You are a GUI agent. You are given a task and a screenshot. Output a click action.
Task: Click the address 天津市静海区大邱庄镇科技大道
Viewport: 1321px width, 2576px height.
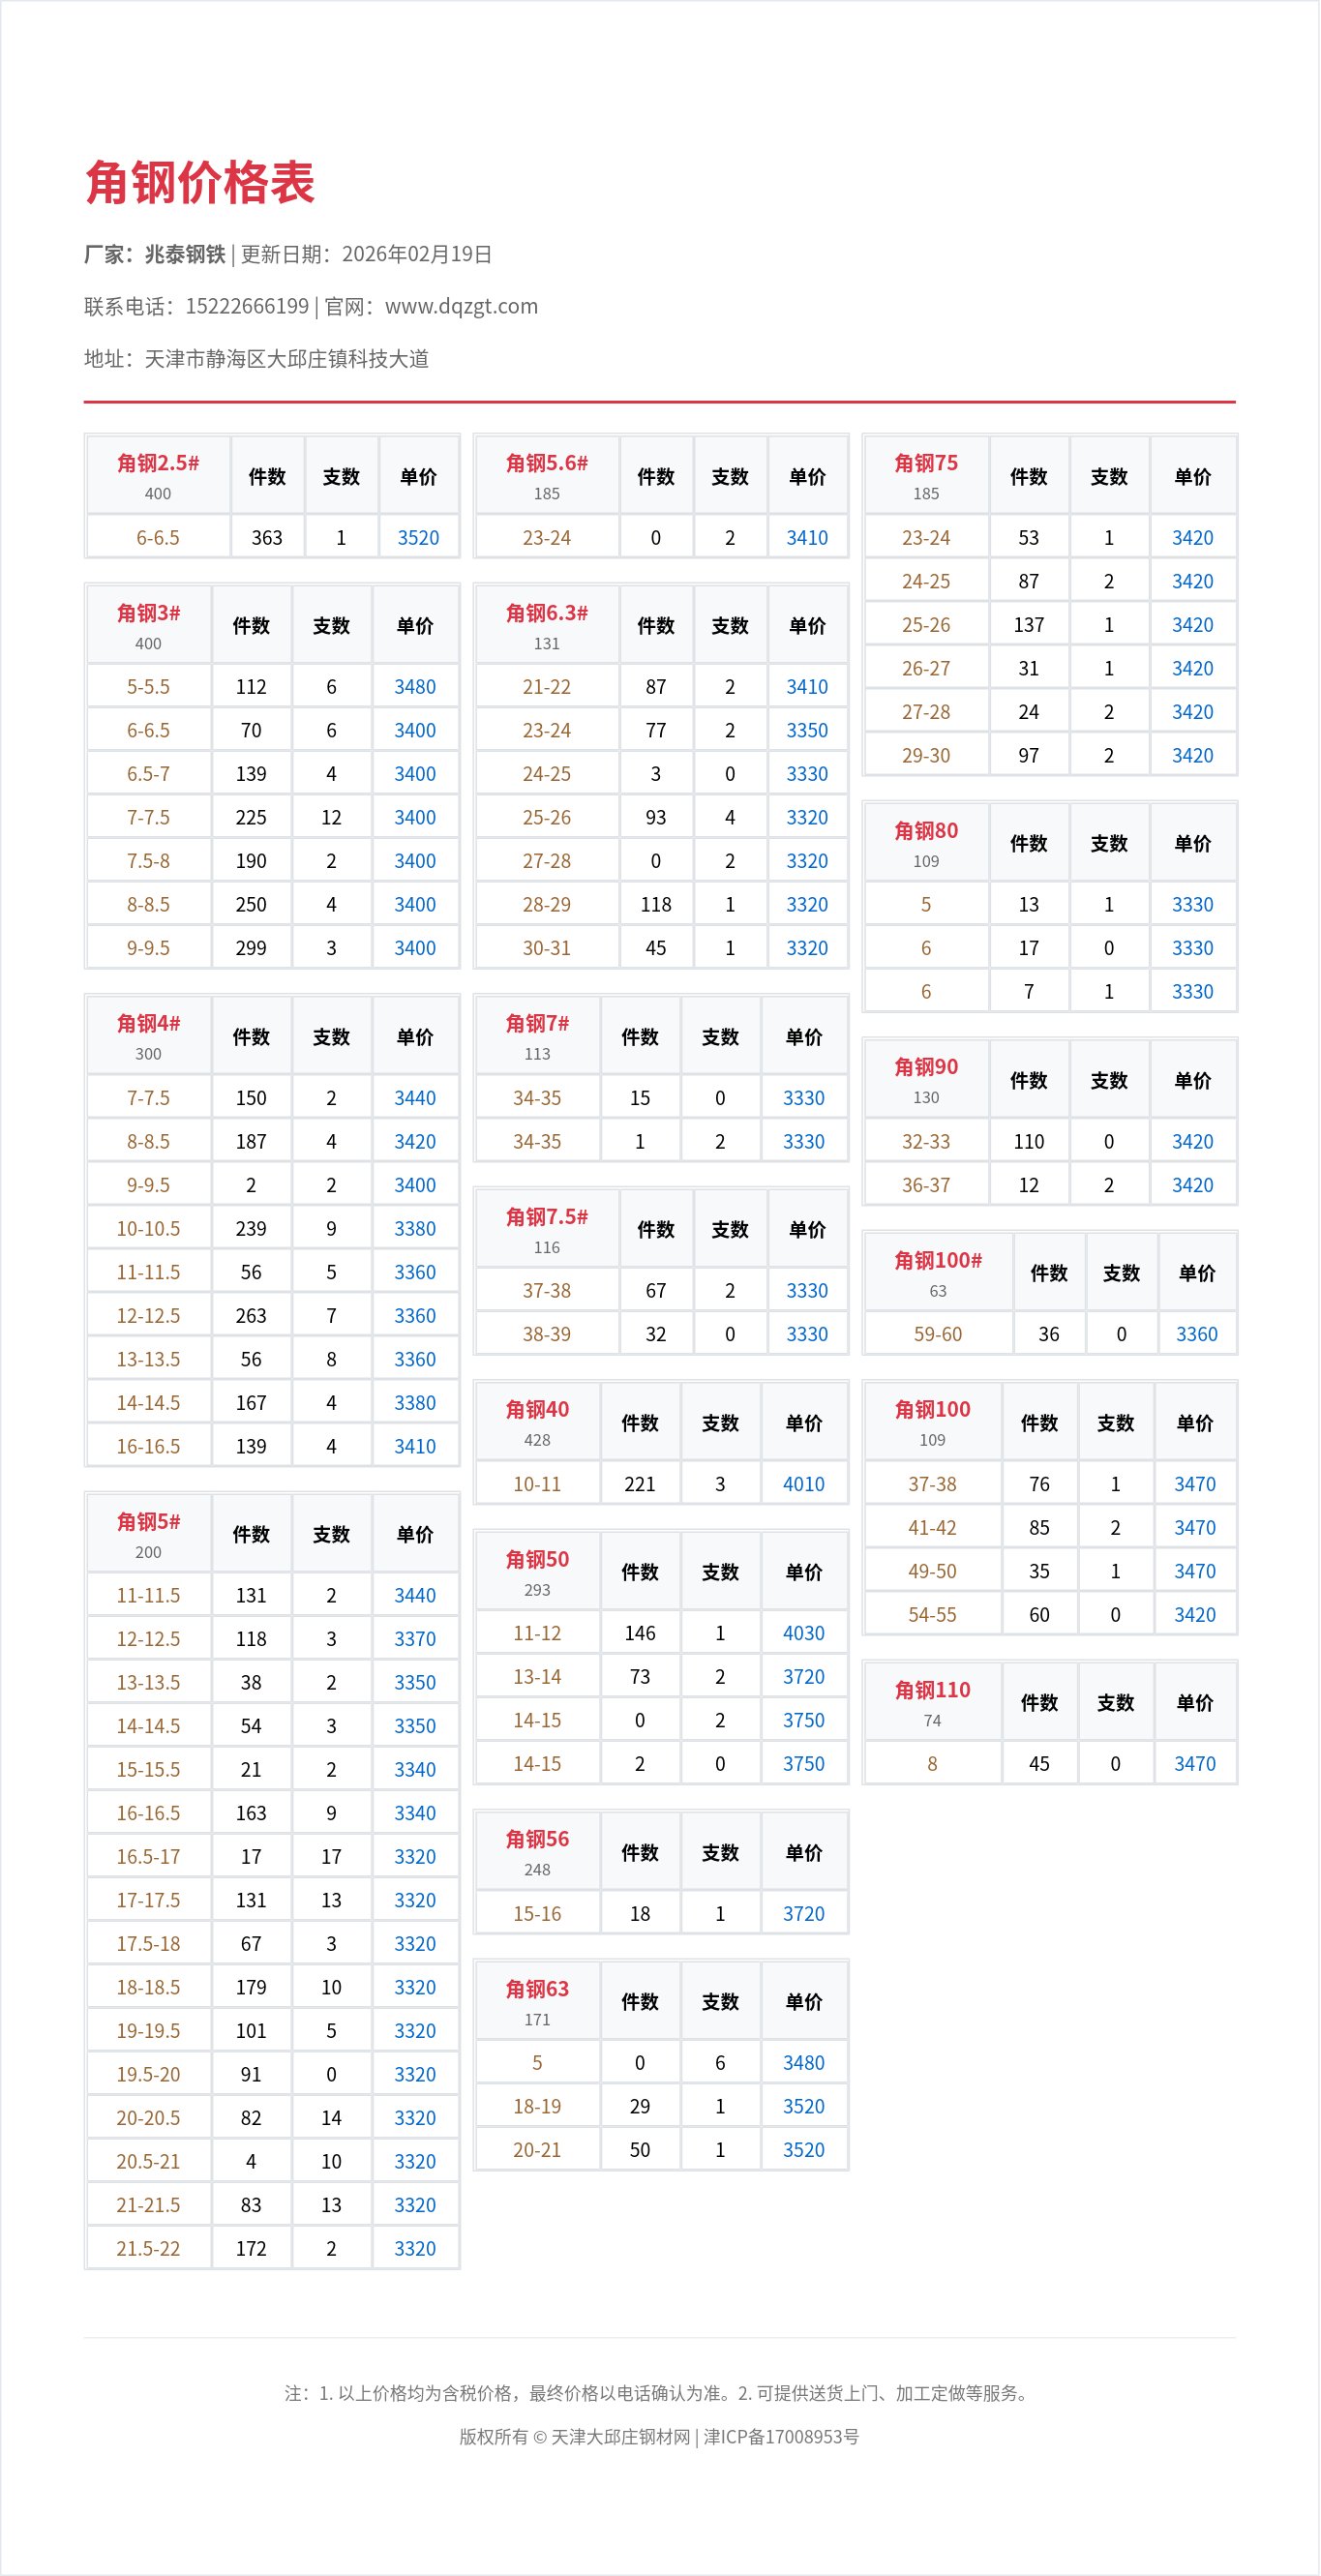pos(286,358)
